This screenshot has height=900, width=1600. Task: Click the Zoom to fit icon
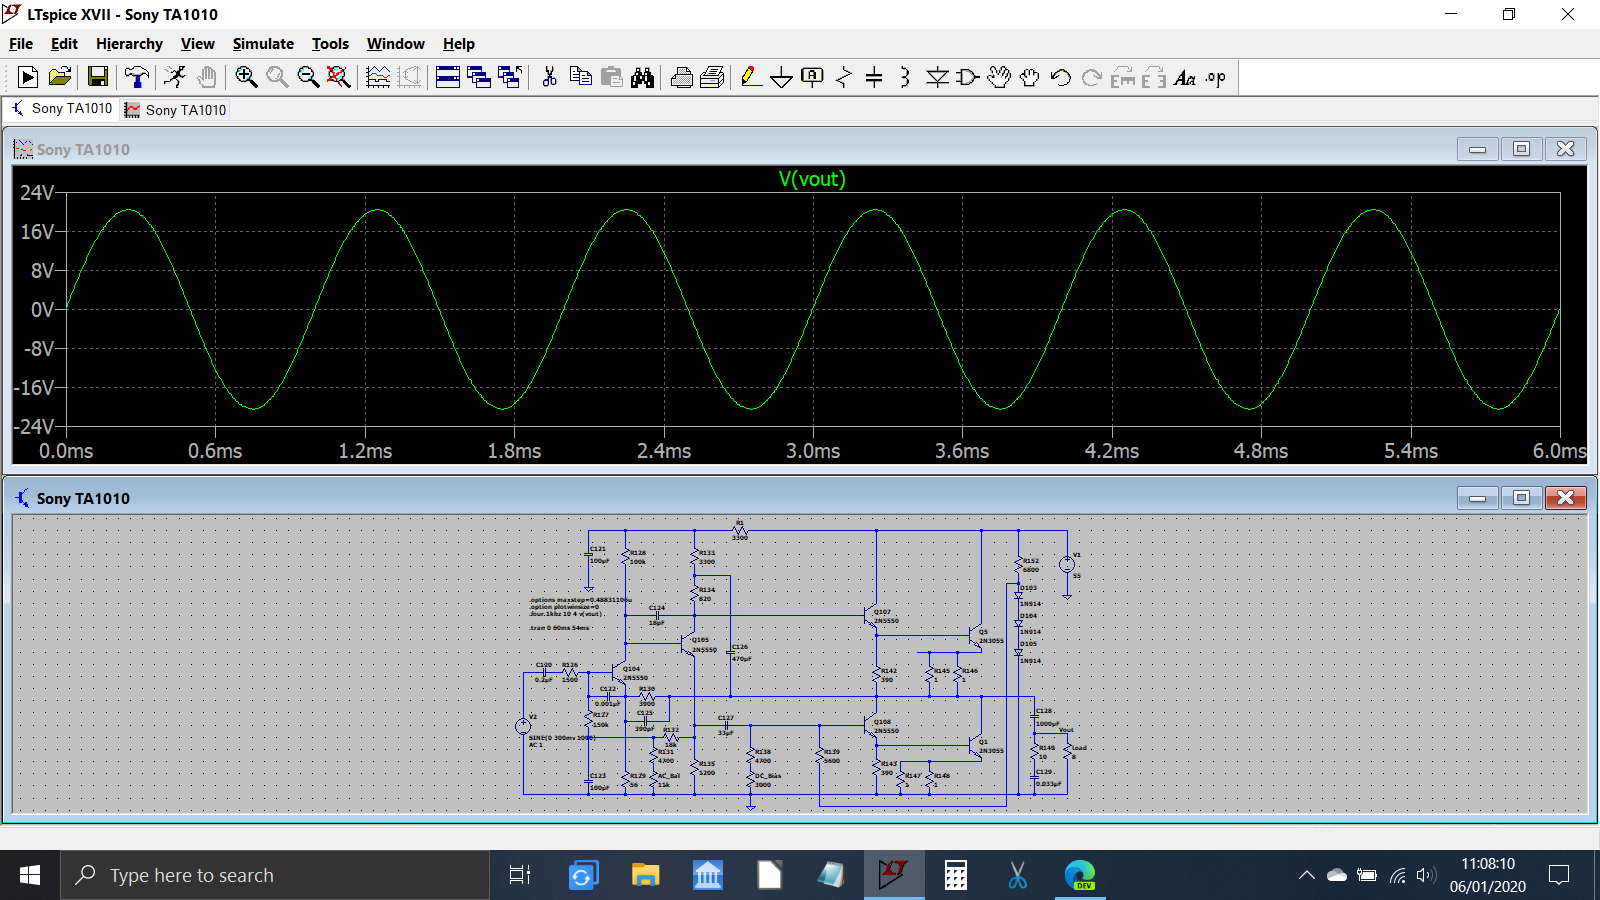pos(339,77)
